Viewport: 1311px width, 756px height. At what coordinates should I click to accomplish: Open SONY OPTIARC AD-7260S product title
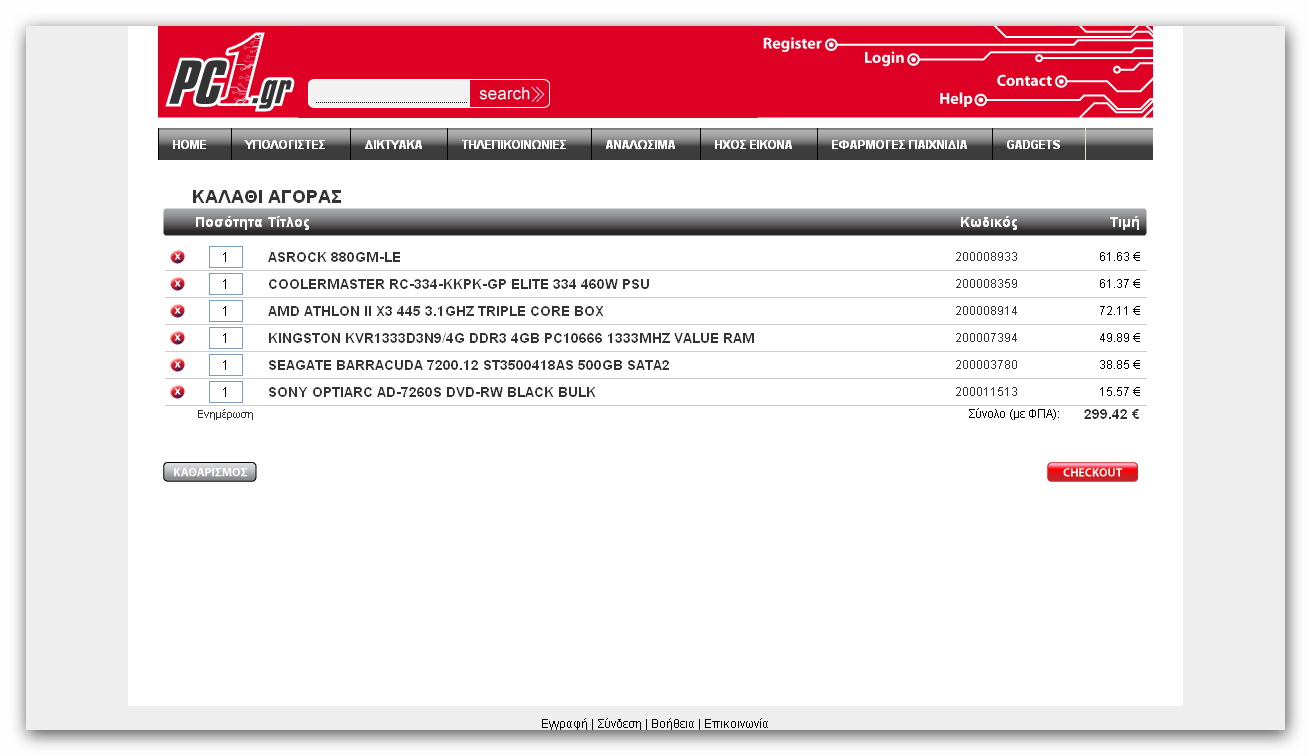(x=432, y=392)
